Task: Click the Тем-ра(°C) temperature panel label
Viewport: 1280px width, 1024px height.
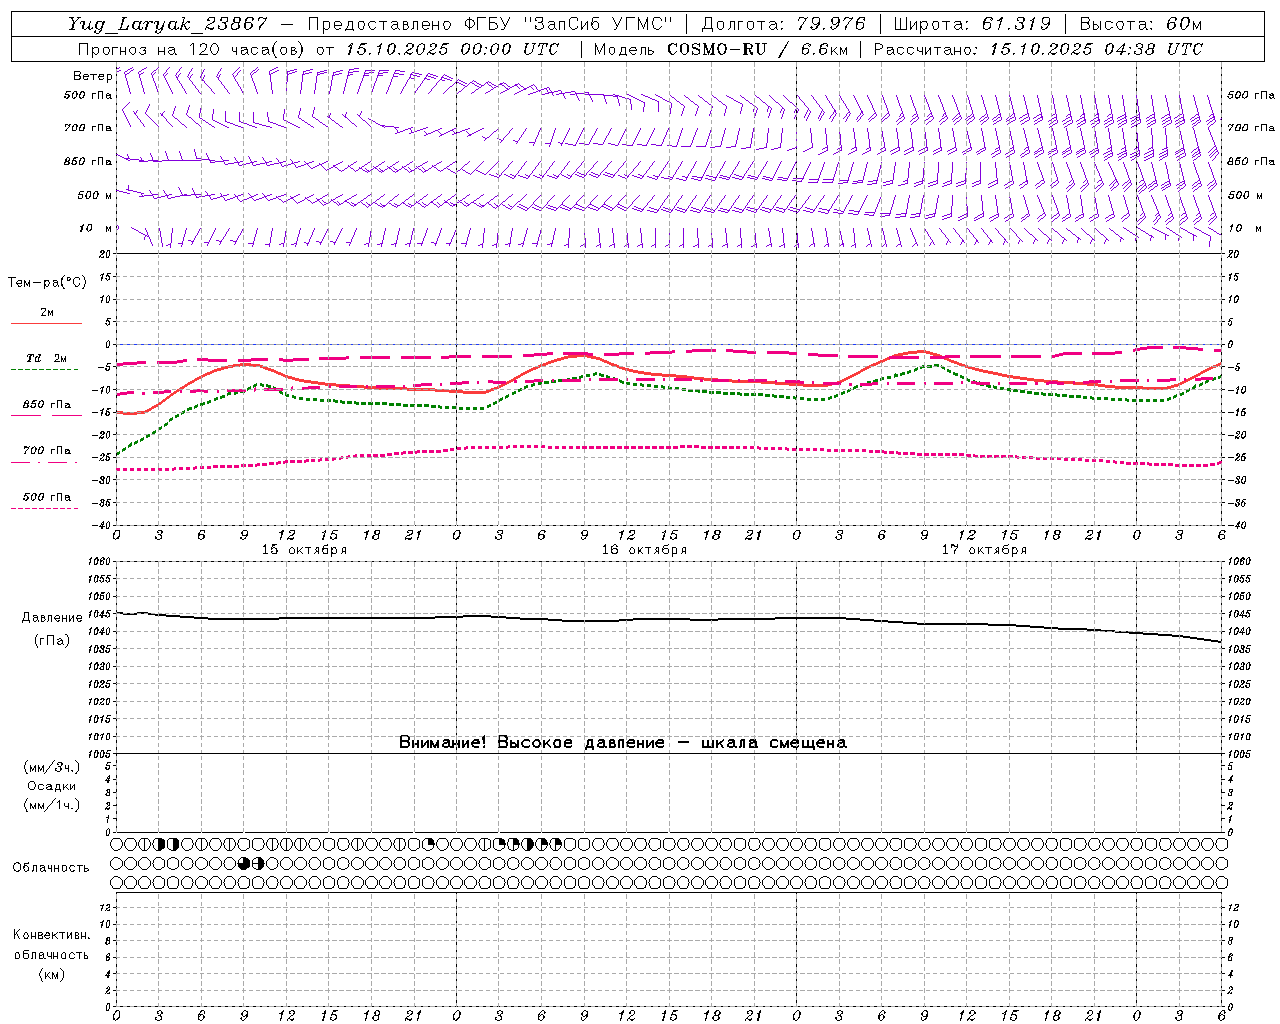Action: point(47,283)
